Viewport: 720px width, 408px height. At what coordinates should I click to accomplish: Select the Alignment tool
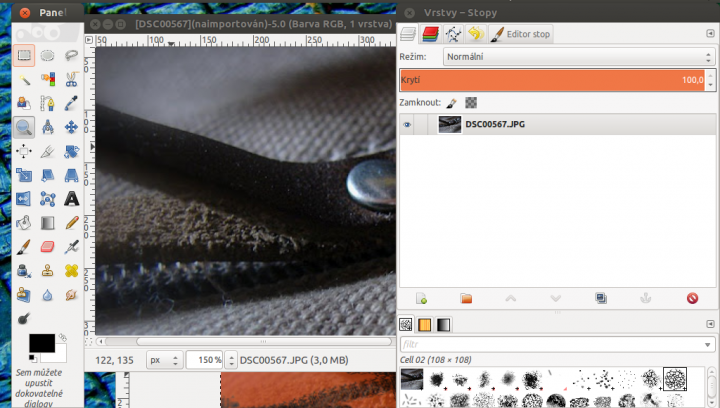point(24,151)
